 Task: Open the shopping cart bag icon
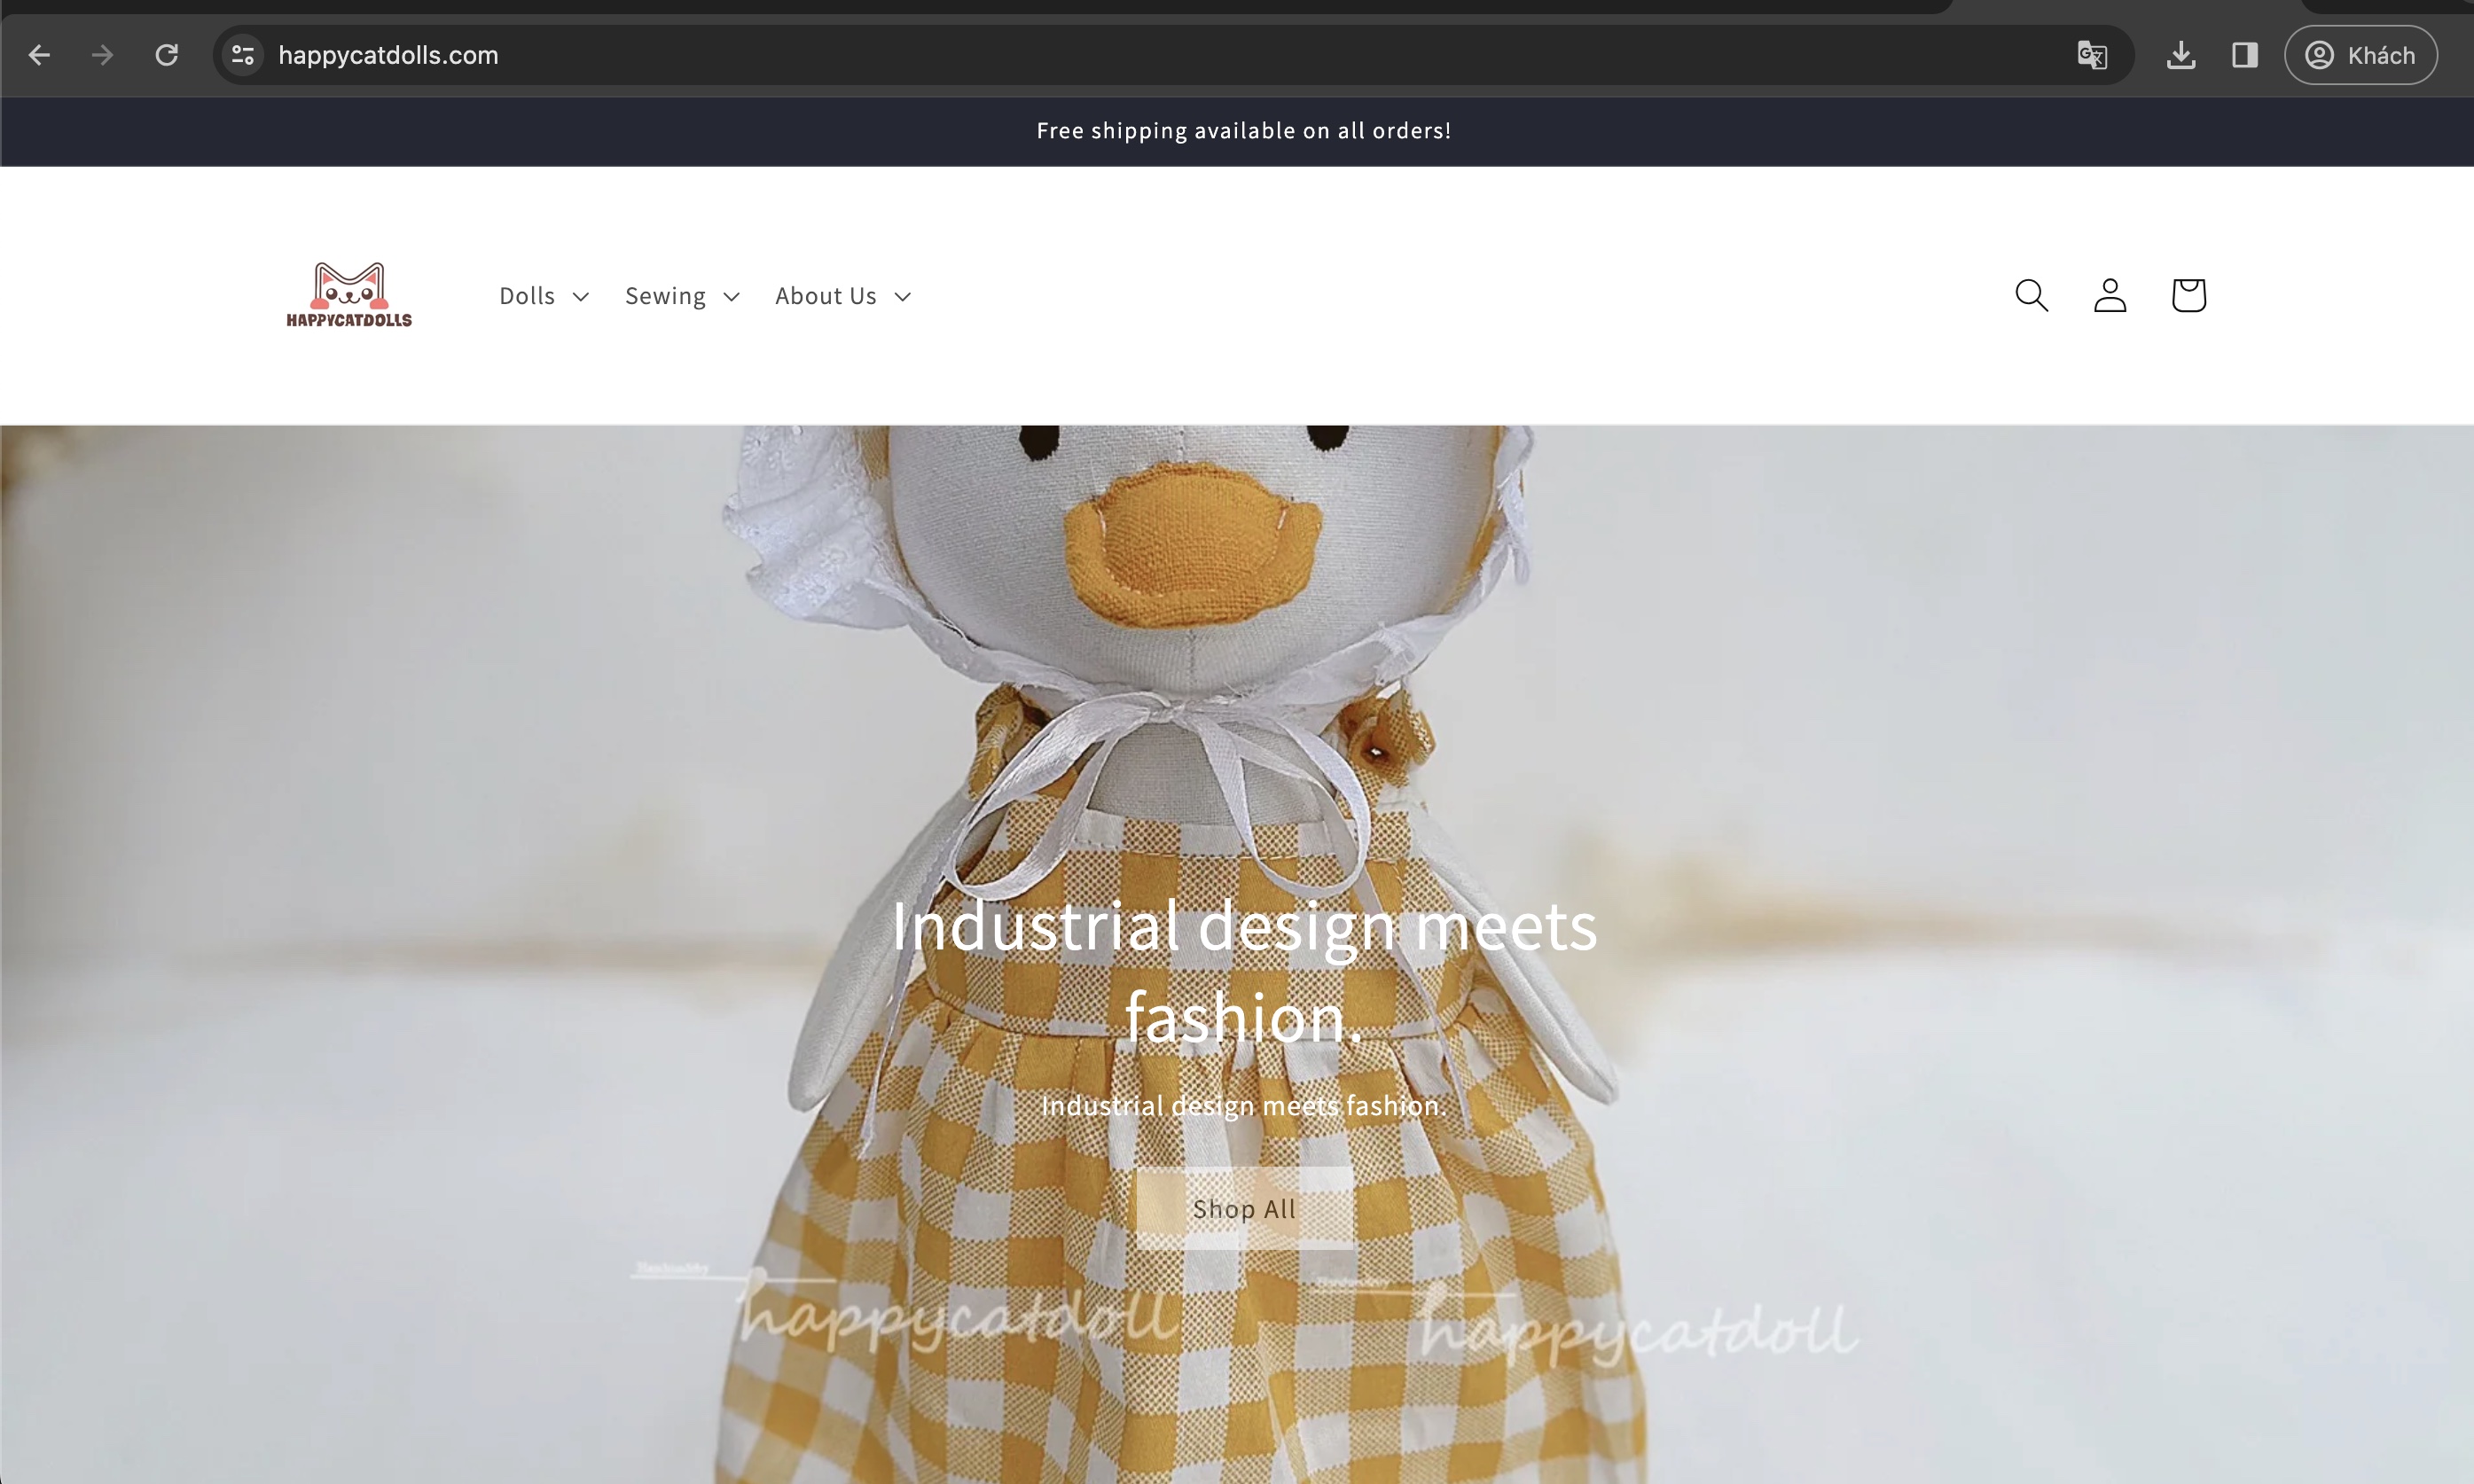point(2189,295)
